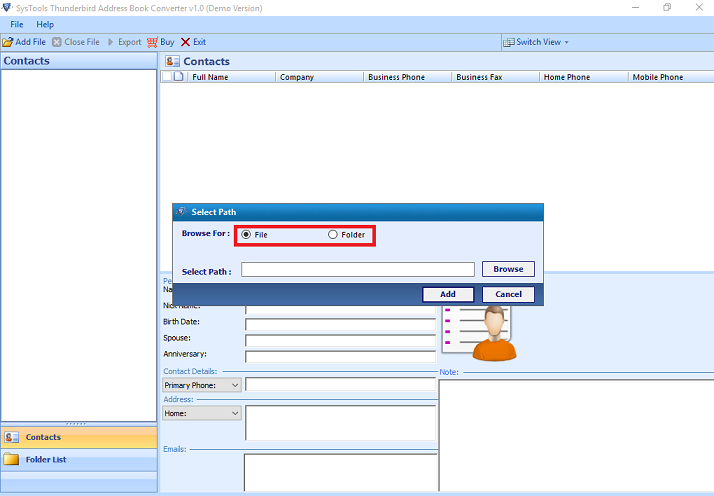Click the Export toolbar button
Viewport: 714px width, 496px height.
click(x=124, y=42)
